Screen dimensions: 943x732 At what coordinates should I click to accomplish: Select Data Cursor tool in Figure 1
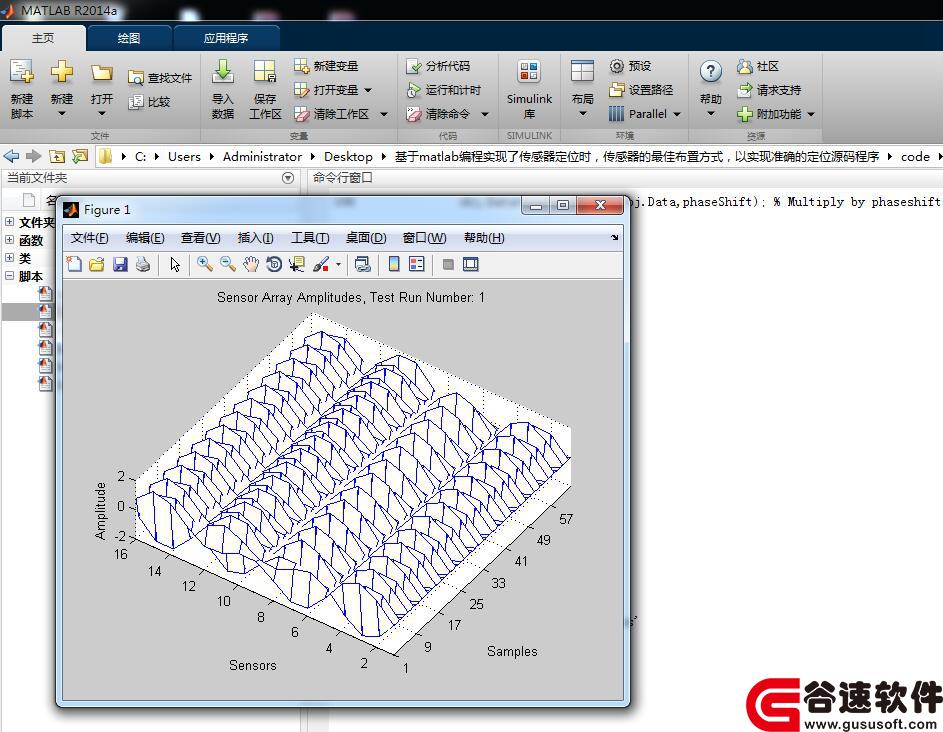[296, 264]
